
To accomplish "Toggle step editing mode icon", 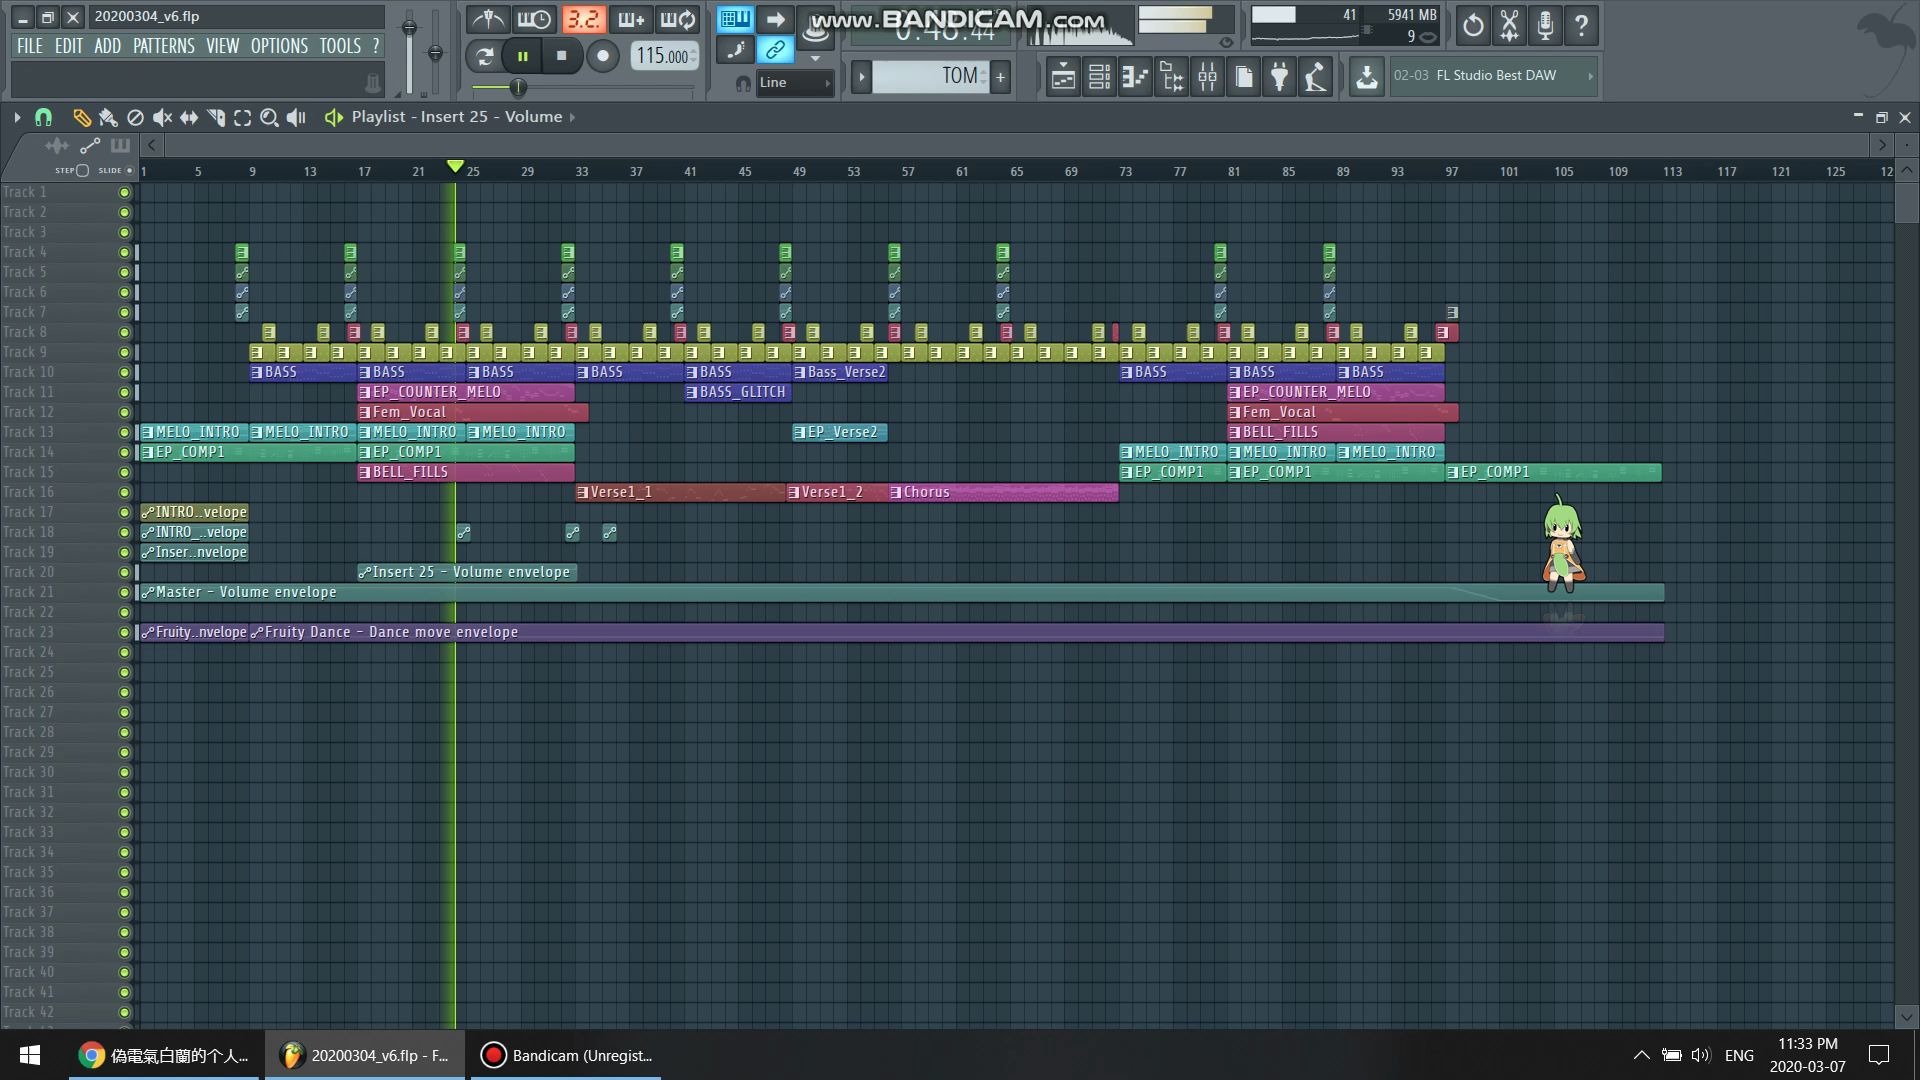I will [735, 50].
